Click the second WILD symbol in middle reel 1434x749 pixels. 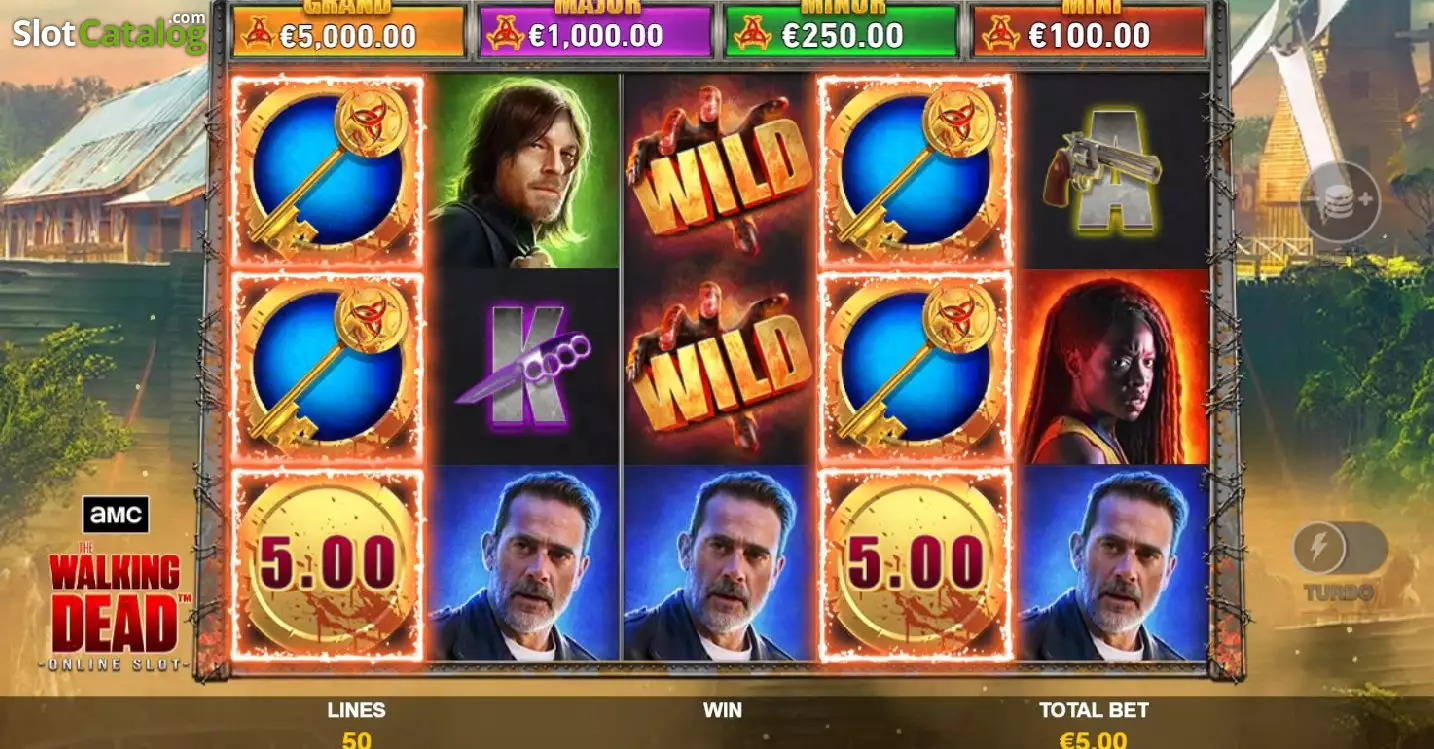719,367
